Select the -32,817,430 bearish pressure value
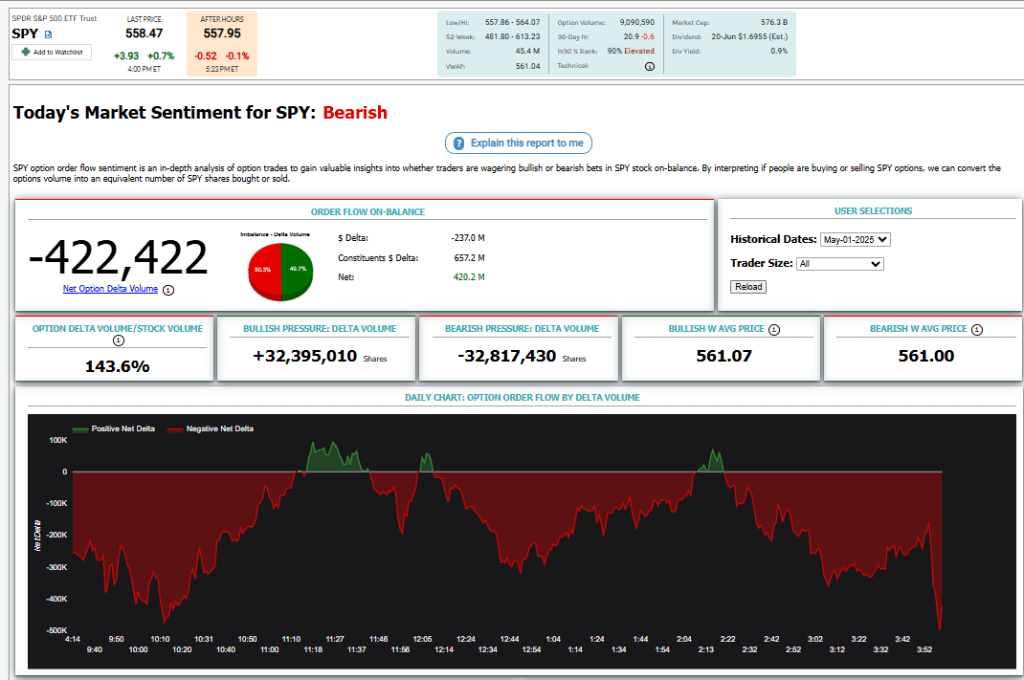1024x680 pixels. [x=507, y=356]
